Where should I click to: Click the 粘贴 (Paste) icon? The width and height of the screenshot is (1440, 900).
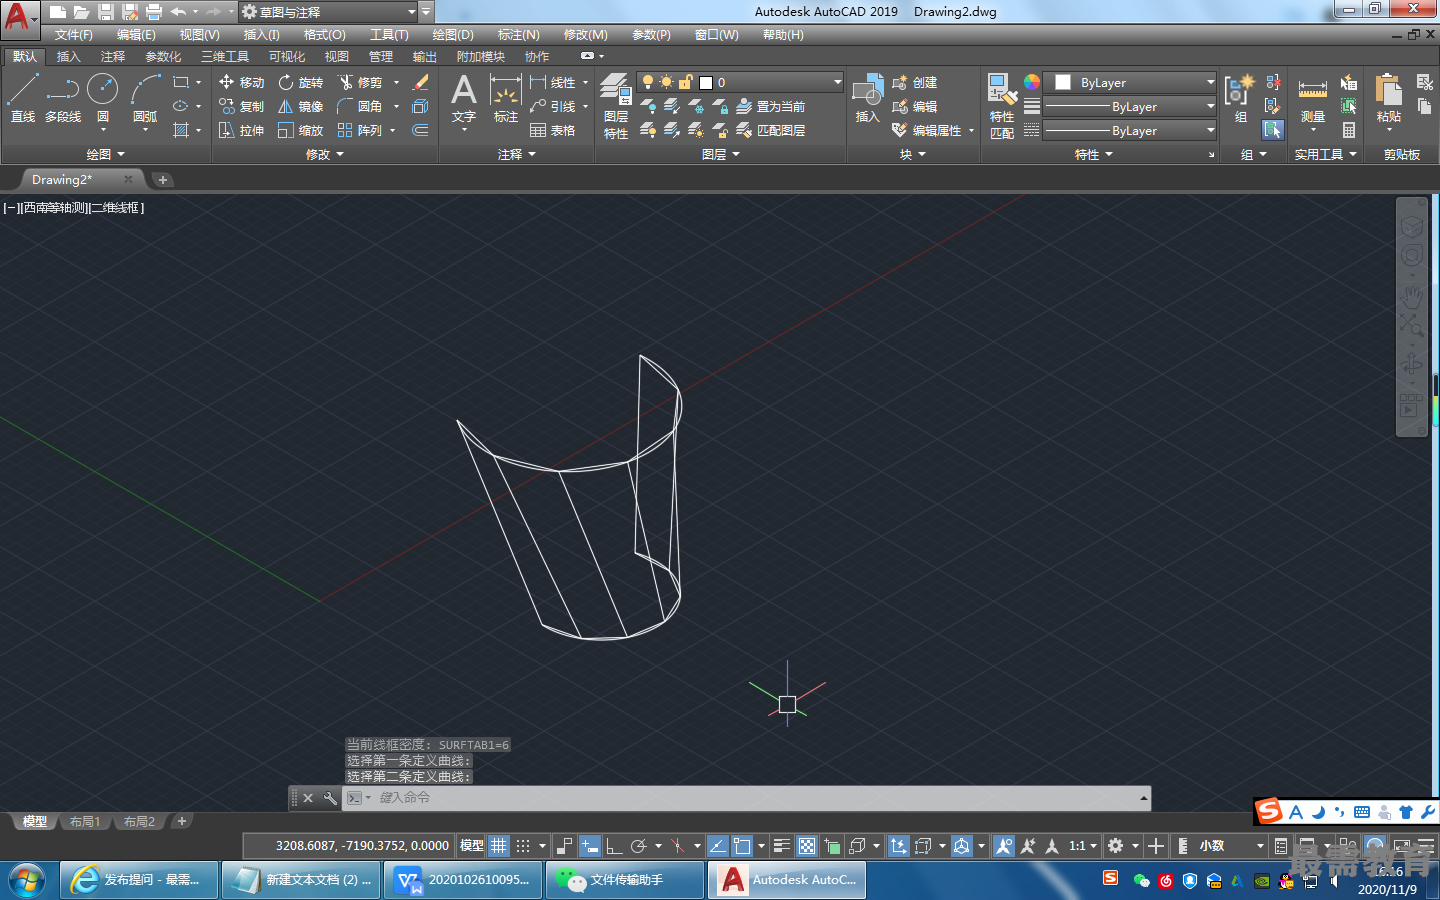pyautogui.click(x=1389, y=98)
